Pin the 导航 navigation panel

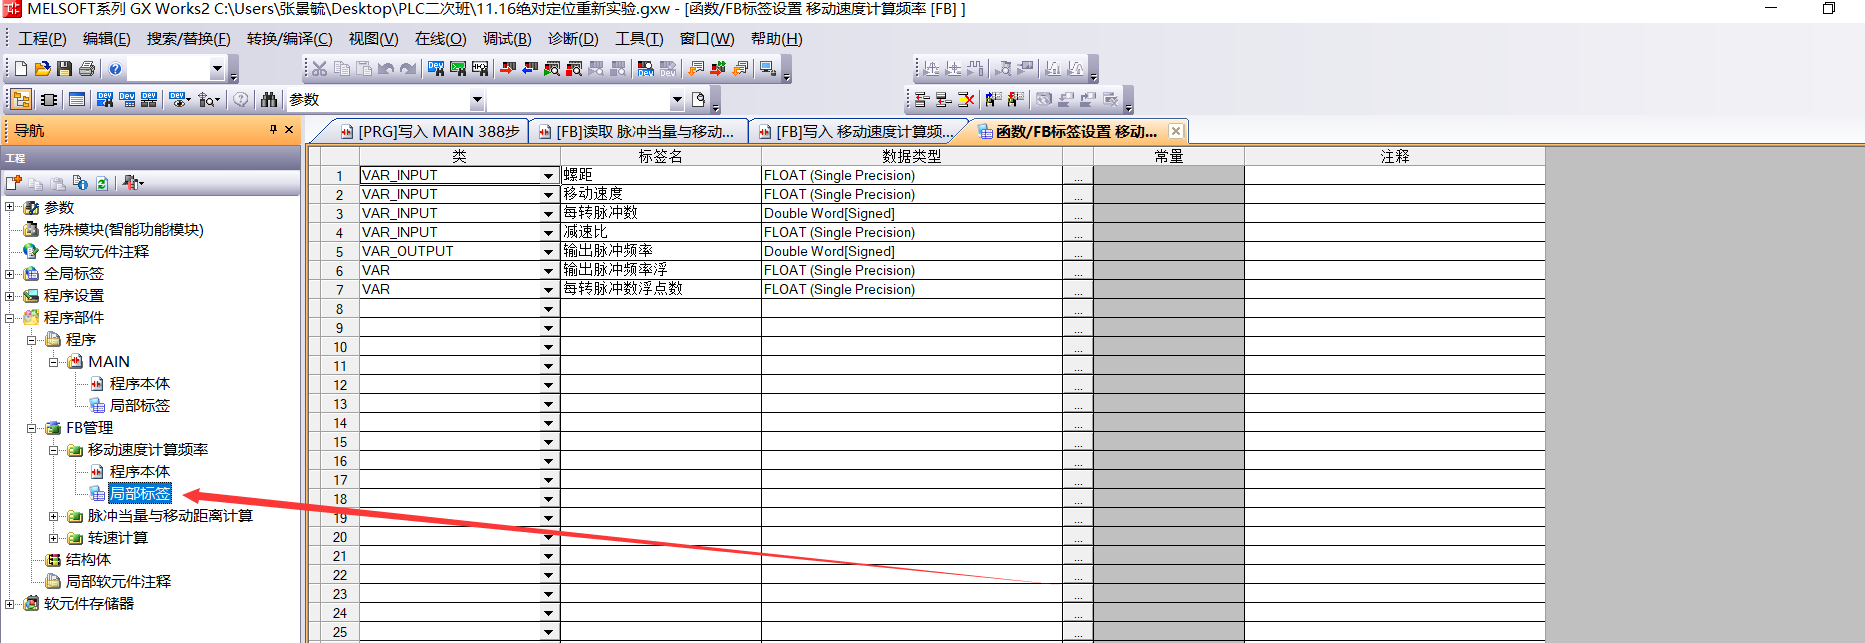pos(273,130)
